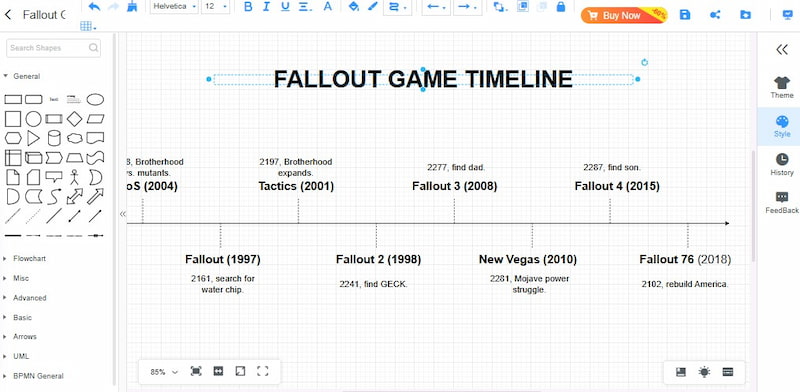
Task: Toggle italic formatting
Action: (266, 7)
